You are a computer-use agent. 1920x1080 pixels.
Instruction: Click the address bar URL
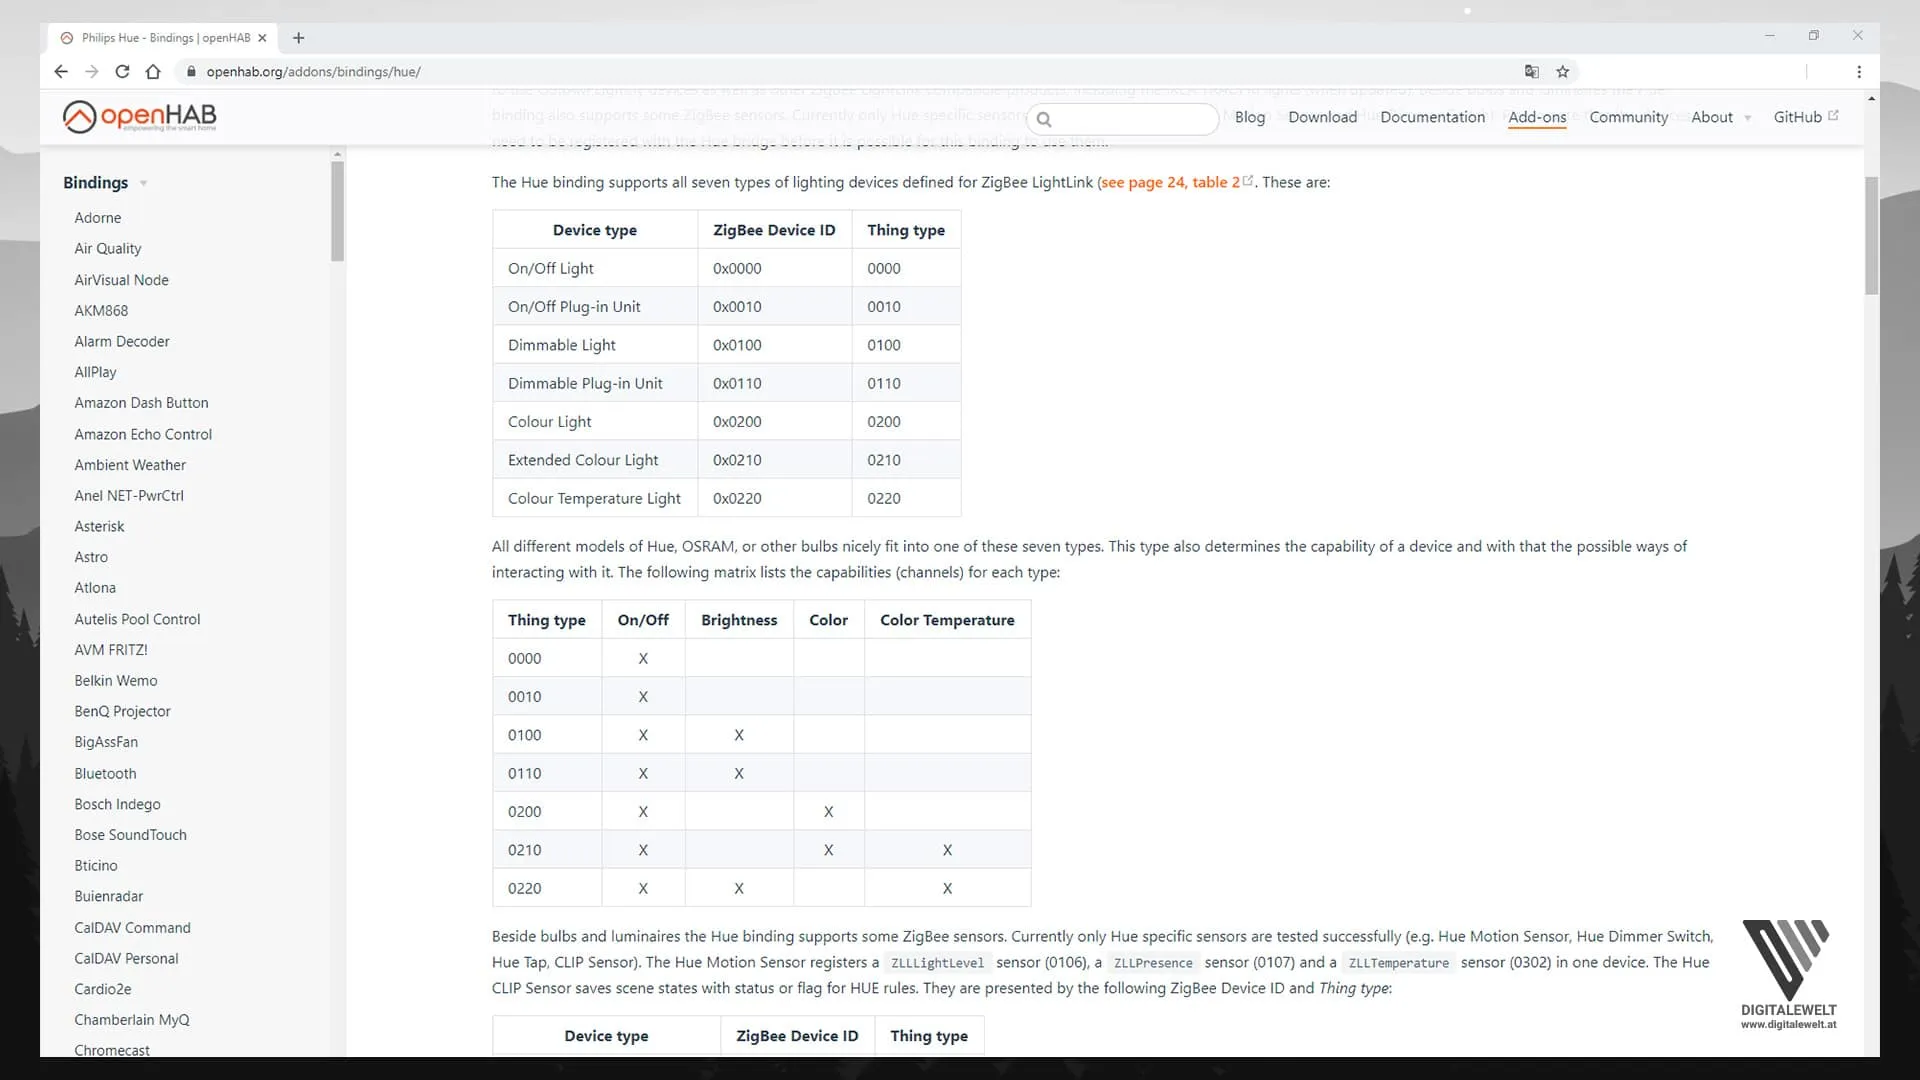click(313, 72)
